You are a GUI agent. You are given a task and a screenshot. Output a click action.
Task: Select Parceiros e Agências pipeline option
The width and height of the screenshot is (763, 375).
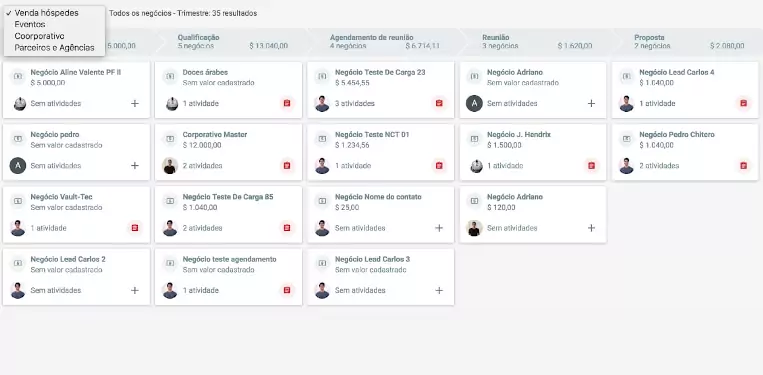54,48
